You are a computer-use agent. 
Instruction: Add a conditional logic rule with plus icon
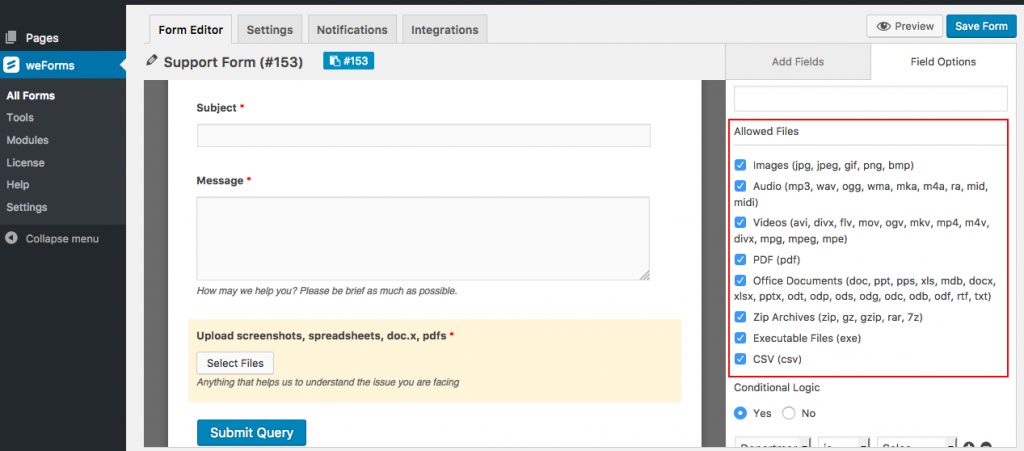coord(967,445)
